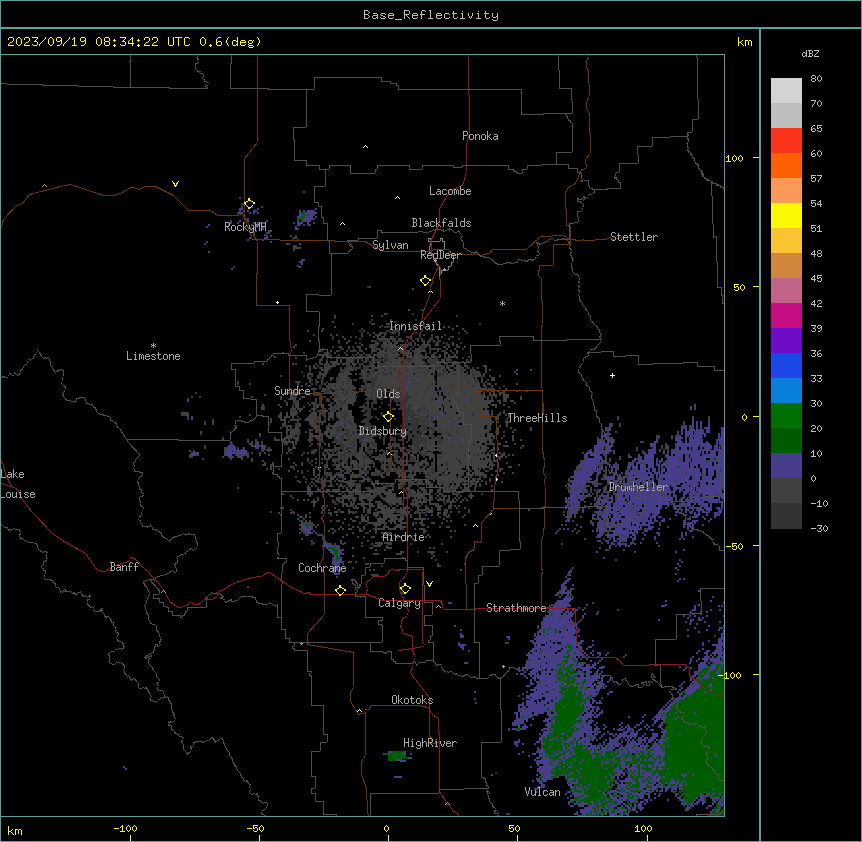Click the Ponoka label
The width and height of the screenshot is (862, 842).
(x=480, y=136)
